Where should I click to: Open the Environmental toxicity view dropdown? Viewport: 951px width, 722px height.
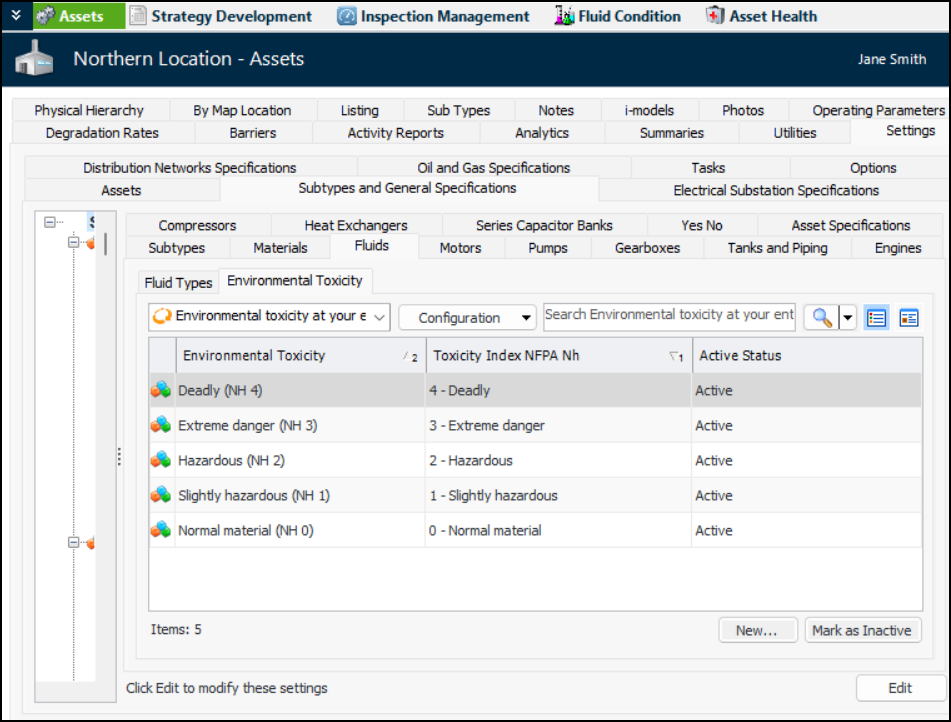click(x=268, y=317)
